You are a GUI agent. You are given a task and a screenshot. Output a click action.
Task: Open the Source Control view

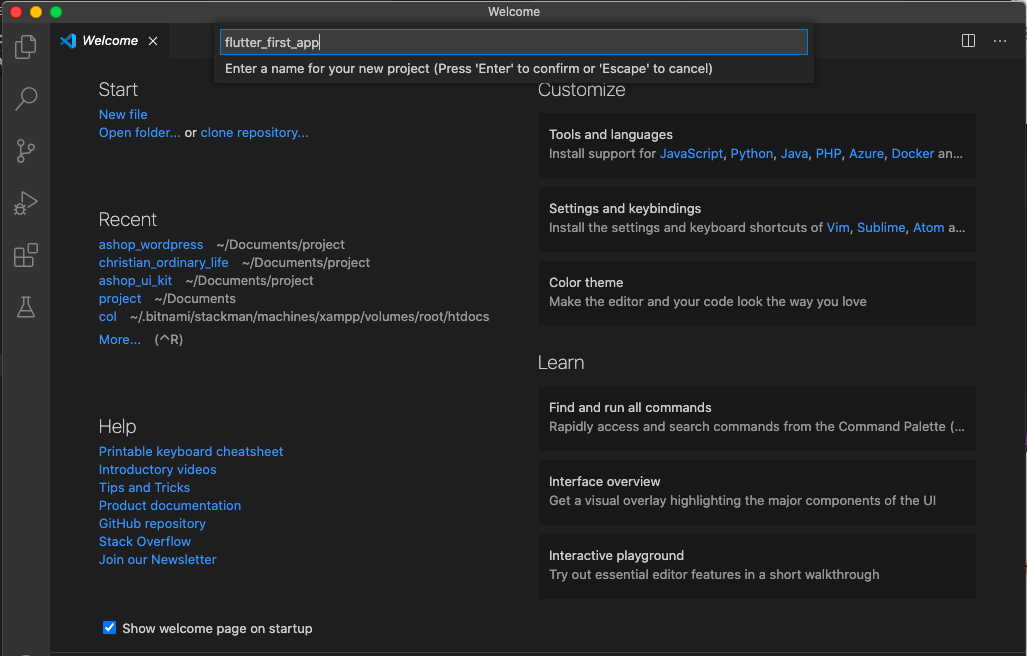pos(26,151)
